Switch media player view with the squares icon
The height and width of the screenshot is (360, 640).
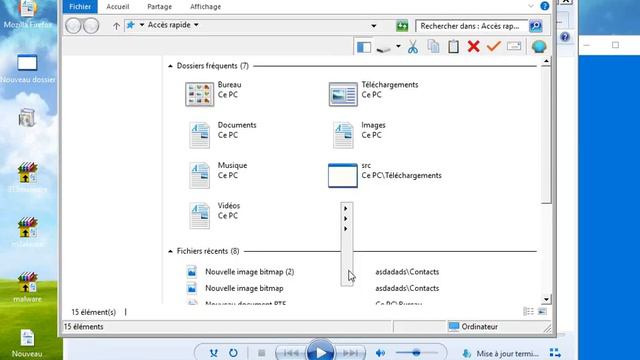coord(555,353)
